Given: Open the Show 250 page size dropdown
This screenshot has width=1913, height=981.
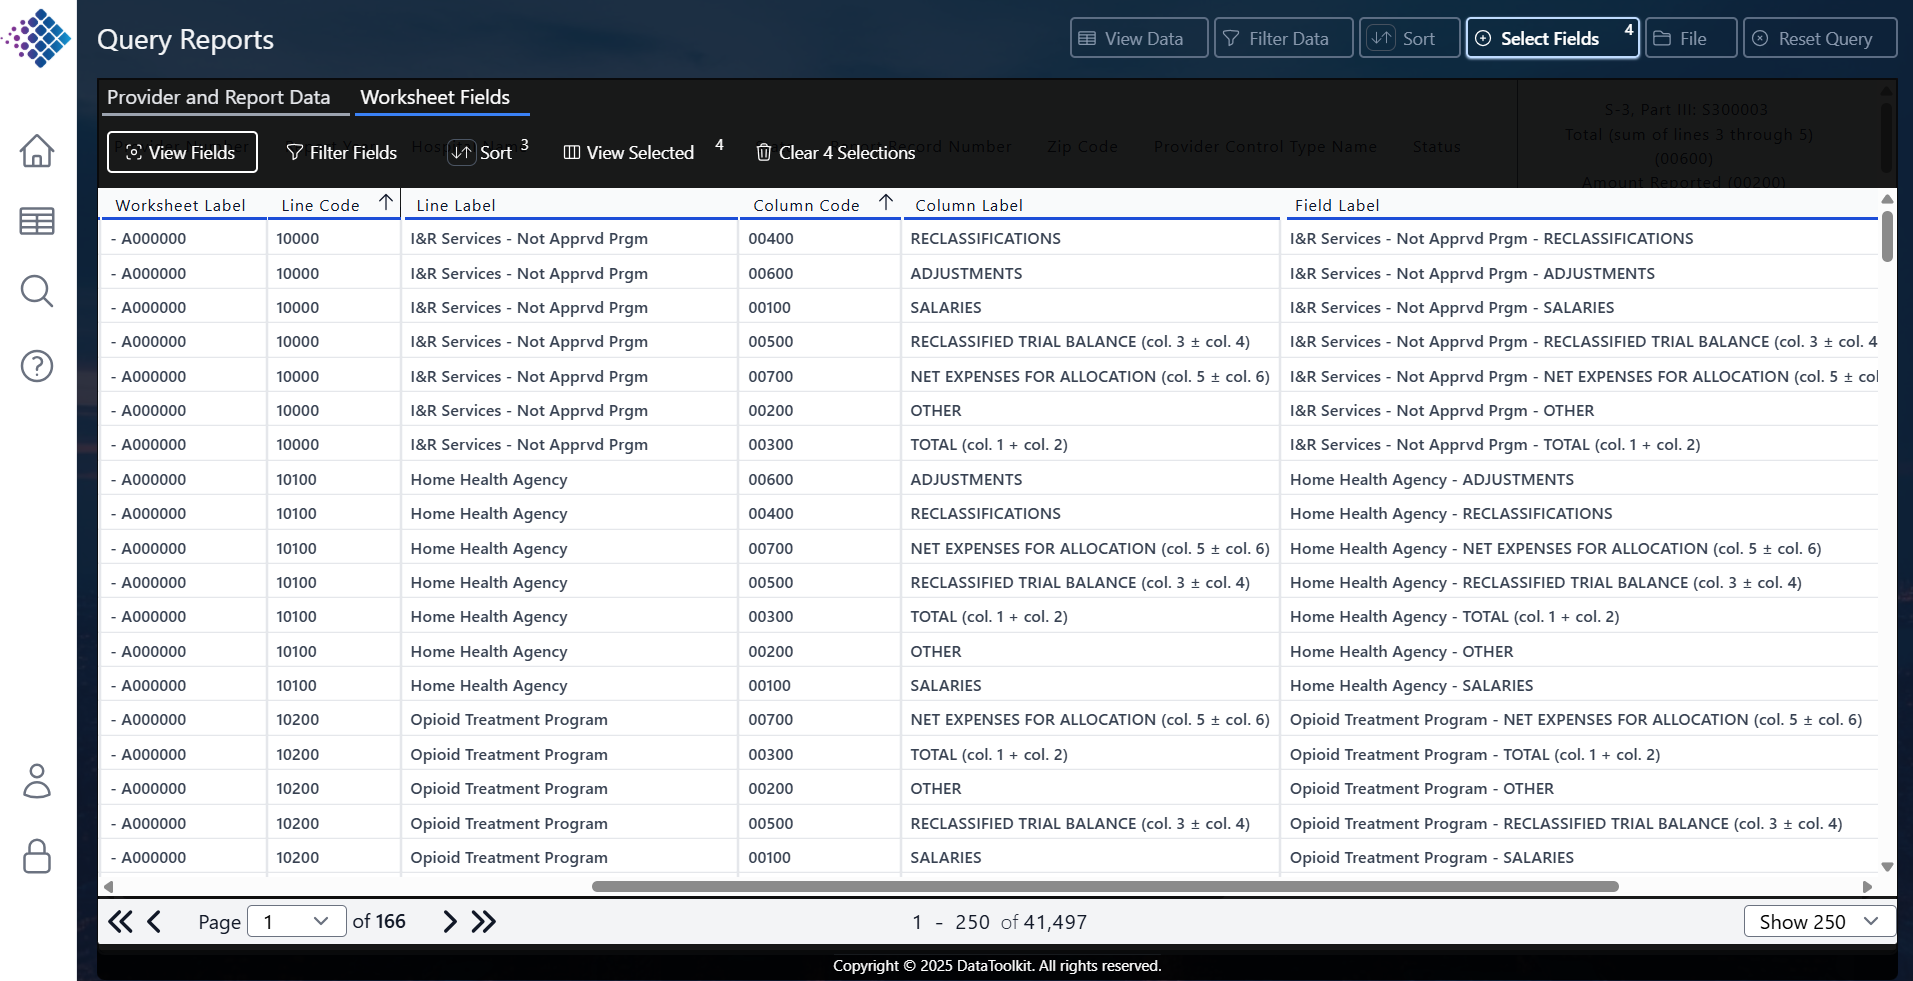Looking at the screenshot, I should (1818, 921).
